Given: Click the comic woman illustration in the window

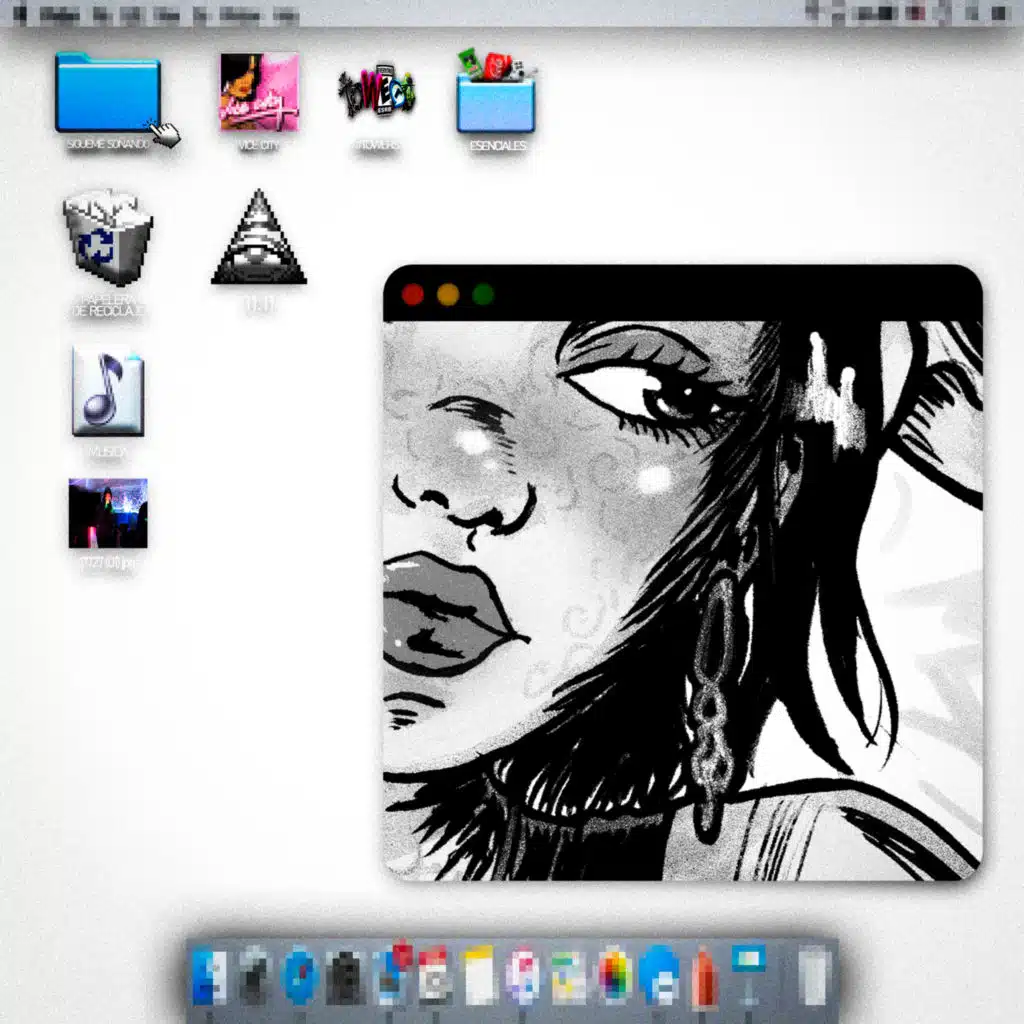Looking at the screenshot, I should [x=682, y=601].
